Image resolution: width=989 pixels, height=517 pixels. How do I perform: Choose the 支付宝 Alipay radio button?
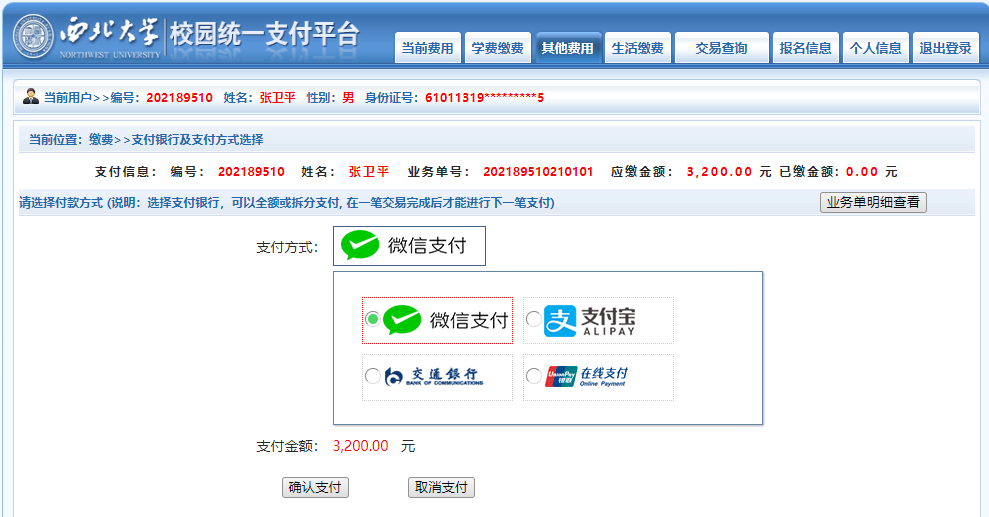533,319
